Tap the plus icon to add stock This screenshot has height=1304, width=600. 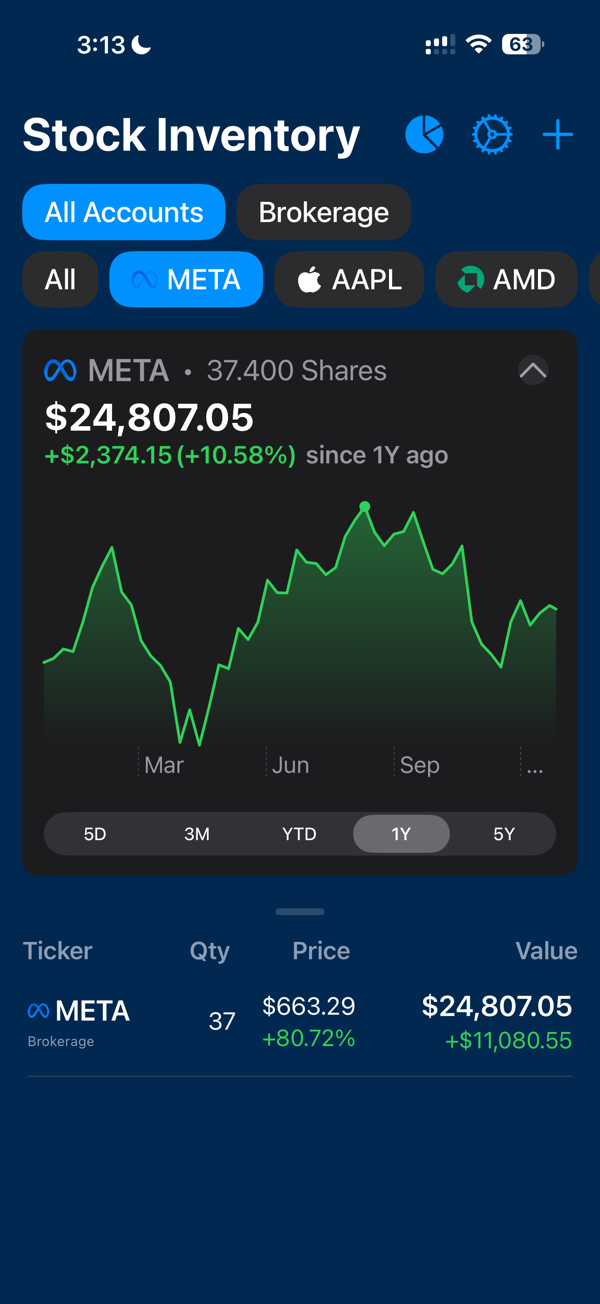(x=557, y=134)
